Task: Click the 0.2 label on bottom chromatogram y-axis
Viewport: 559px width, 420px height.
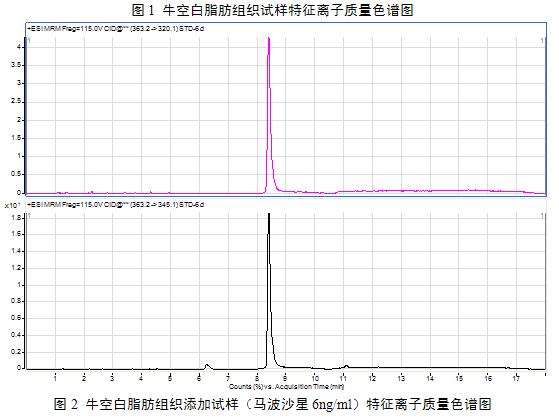Action: coord(16,352)
